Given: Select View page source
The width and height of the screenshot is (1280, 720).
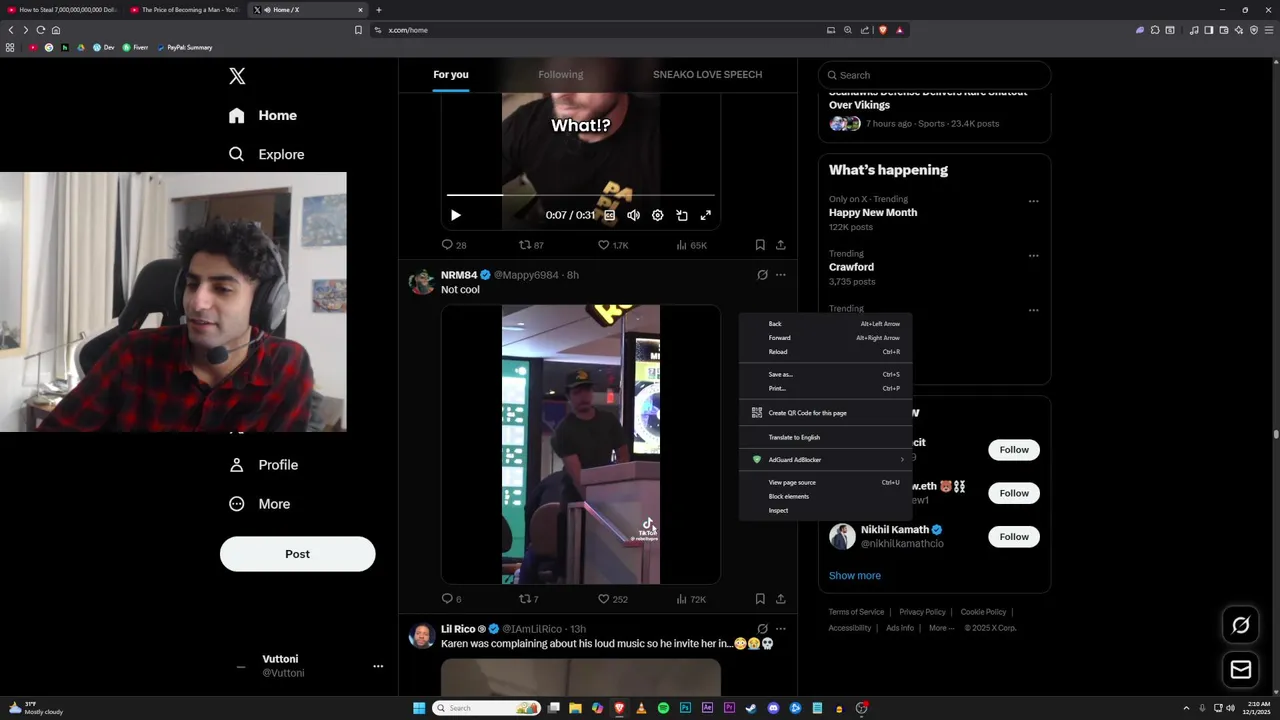Looking at the screenshot, I should click(x=825, y=482).
